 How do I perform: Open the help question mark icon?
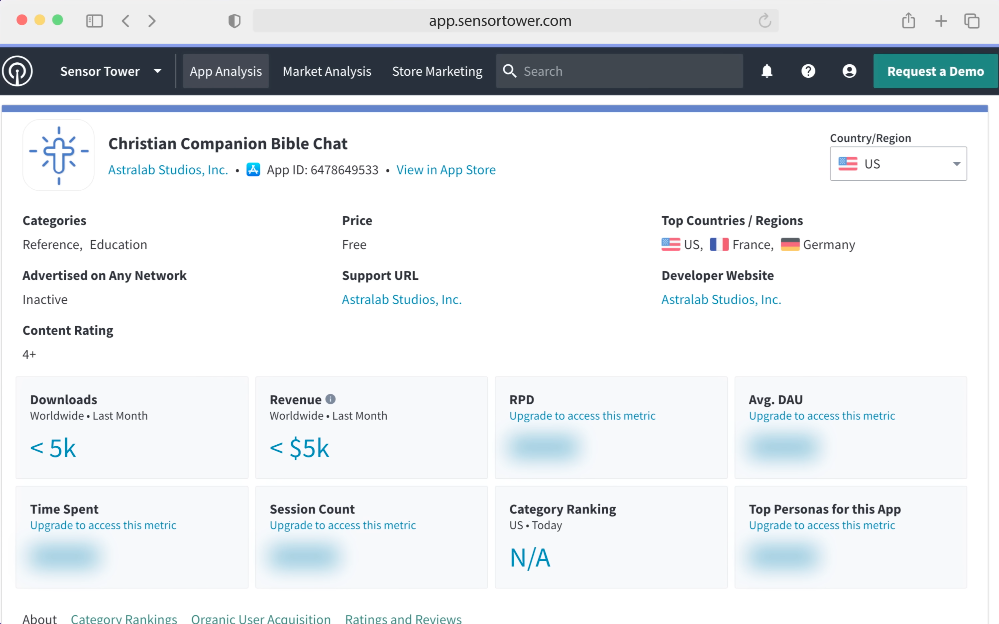point(808,71)
